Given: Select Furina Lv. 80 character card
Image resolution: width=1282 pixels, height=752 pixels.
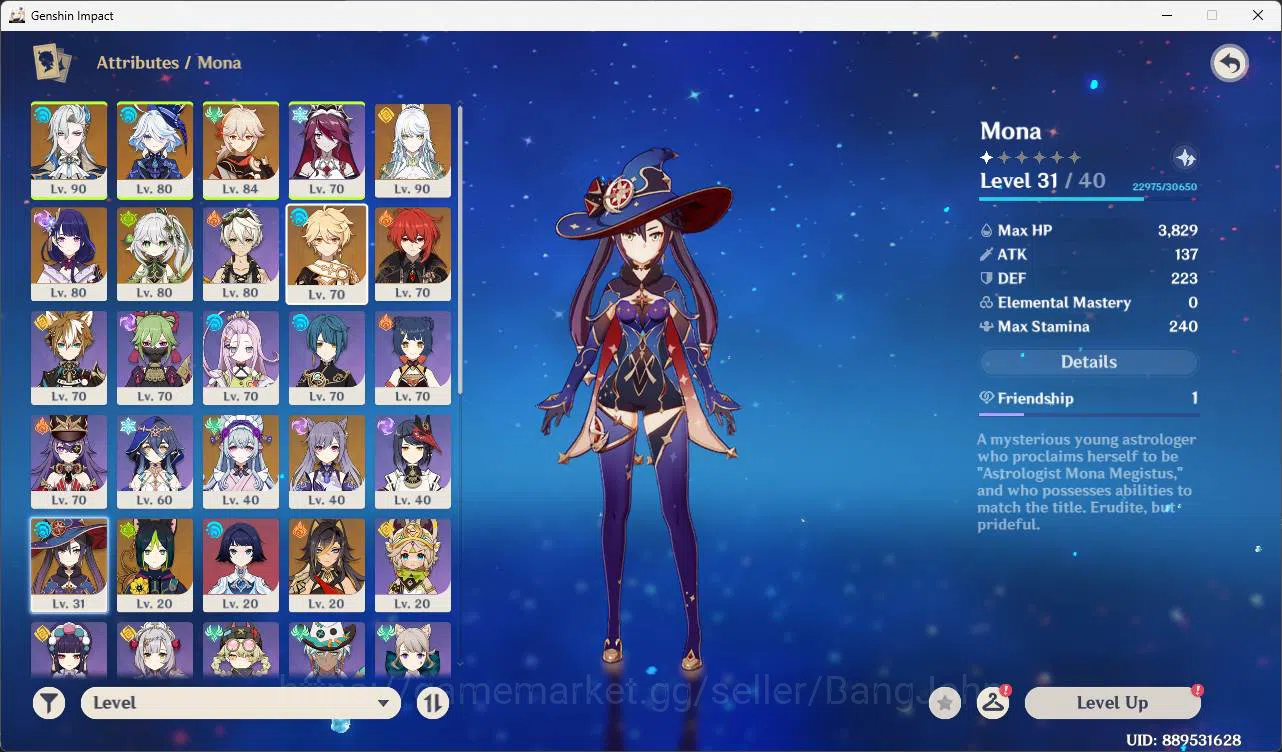Looking at the screenshot, I should tap(155, 150).
